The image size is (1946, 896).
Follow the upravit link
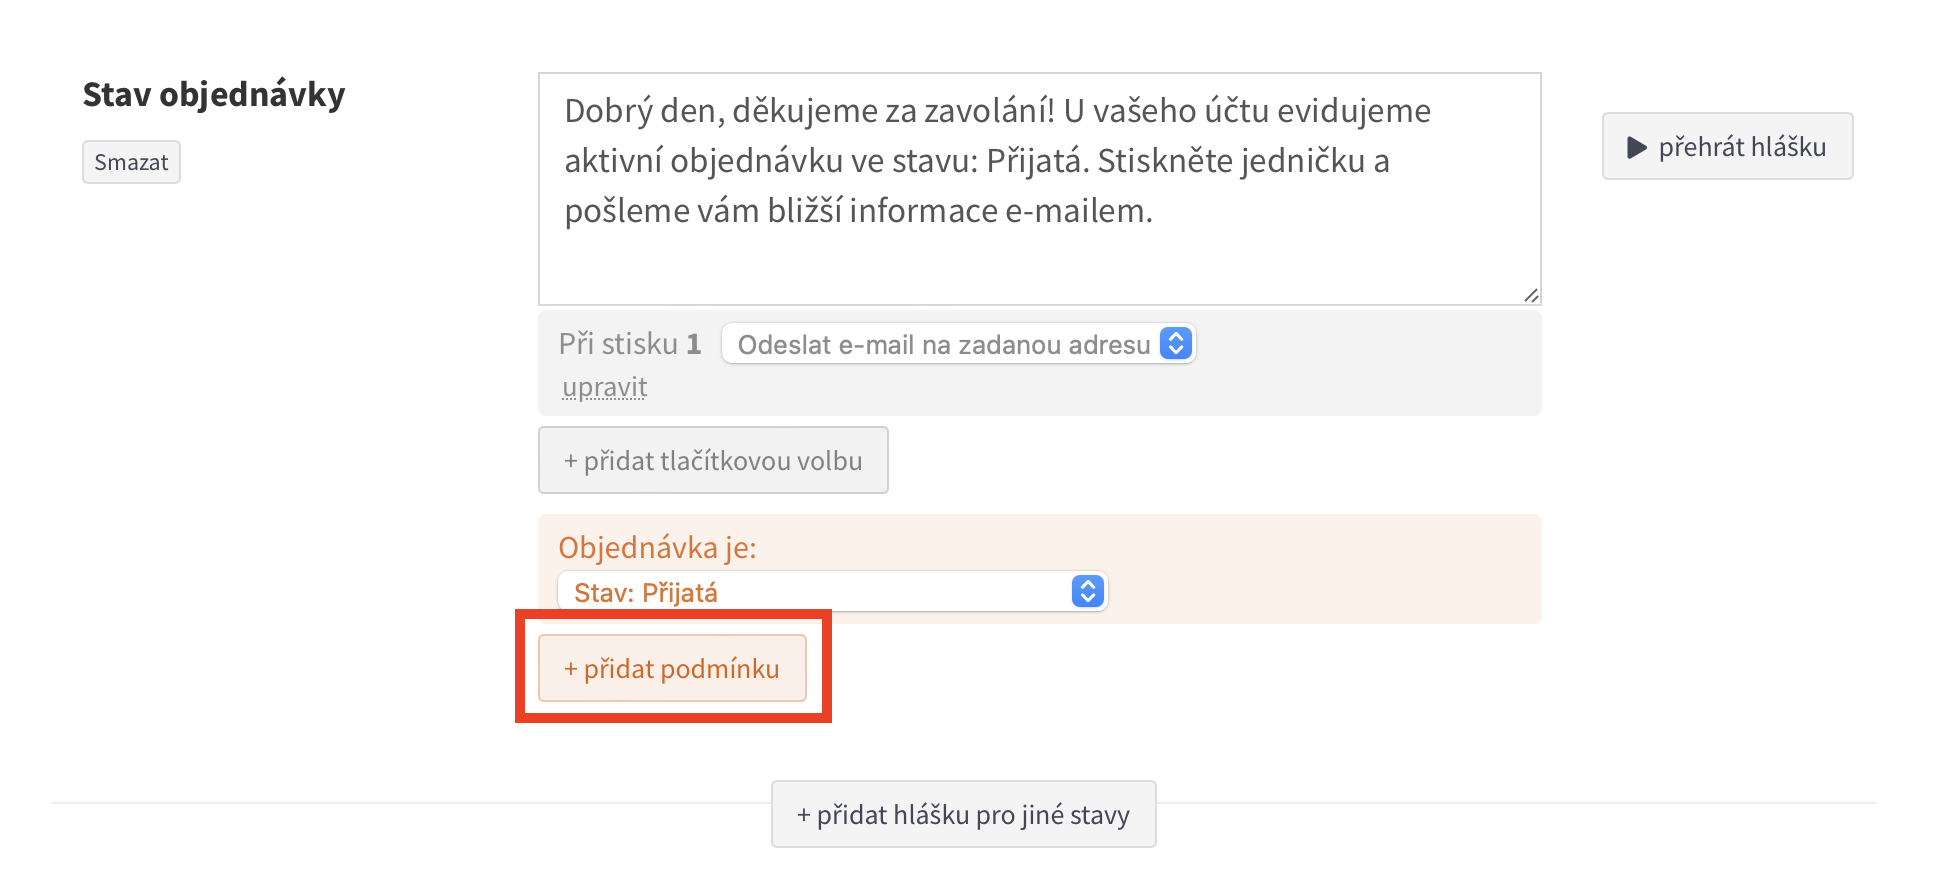tap(605, 387)
